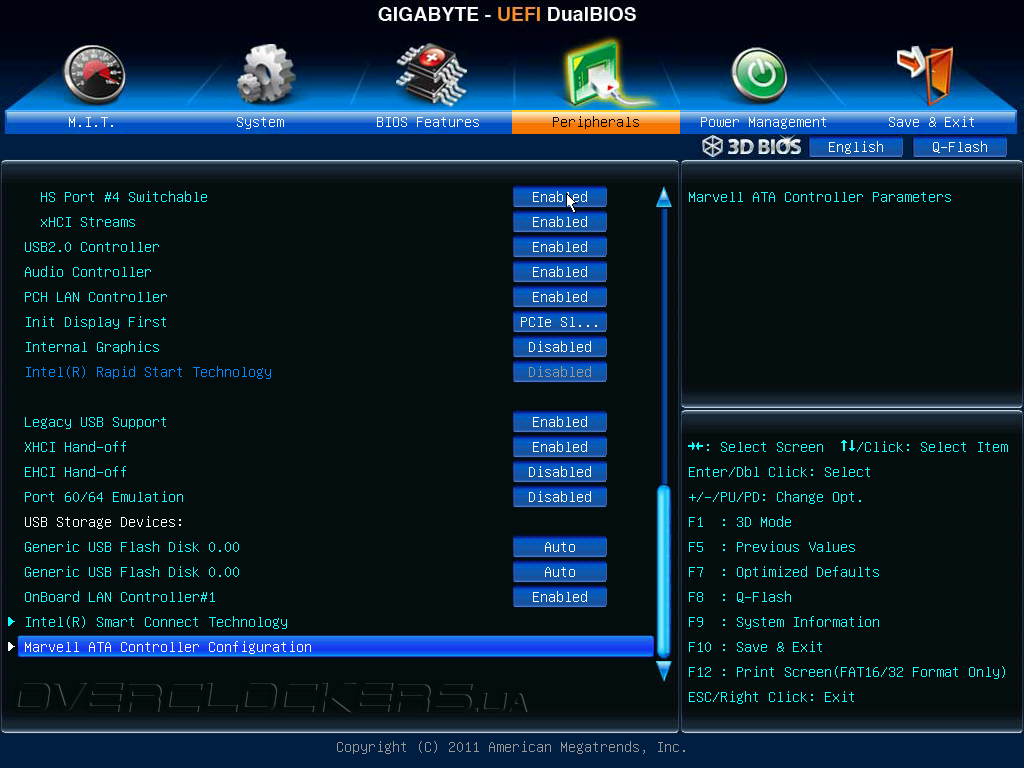Click Intel(R) Rapid Start Technology label
This screenshot has width=1024, height=768.
(148, 372)
